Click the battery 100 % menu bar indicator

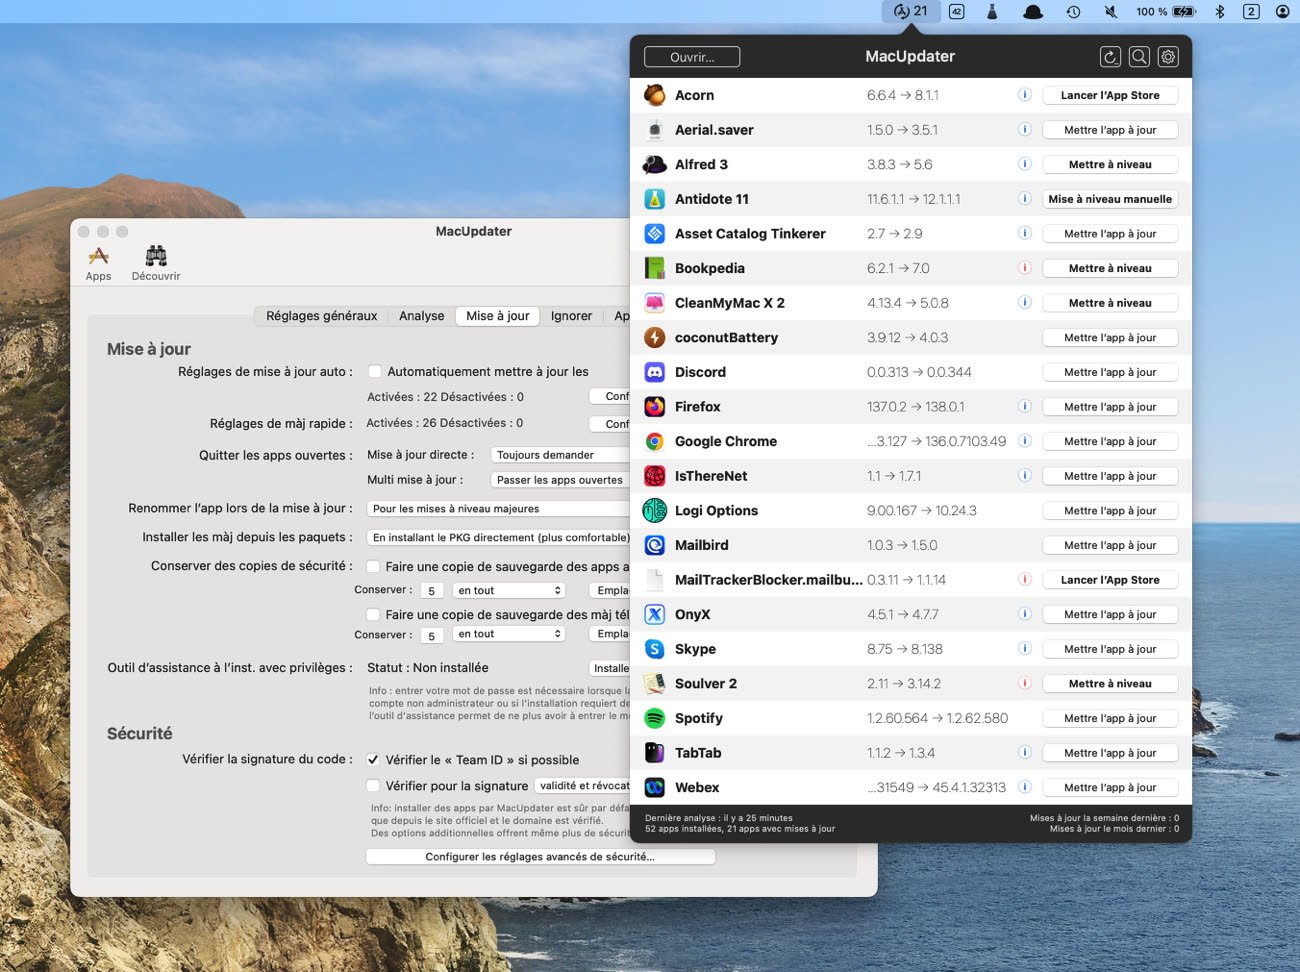tap(1165, 11)
